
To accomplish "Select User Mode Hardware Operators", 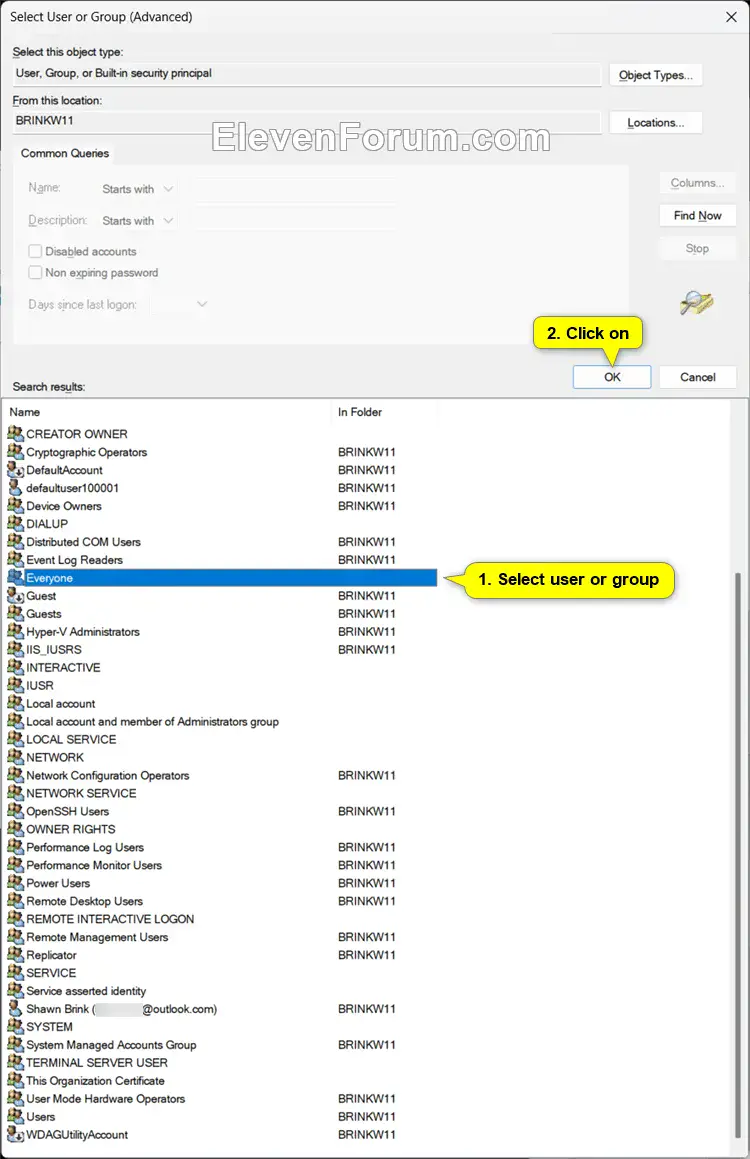I will (106, 1098).
